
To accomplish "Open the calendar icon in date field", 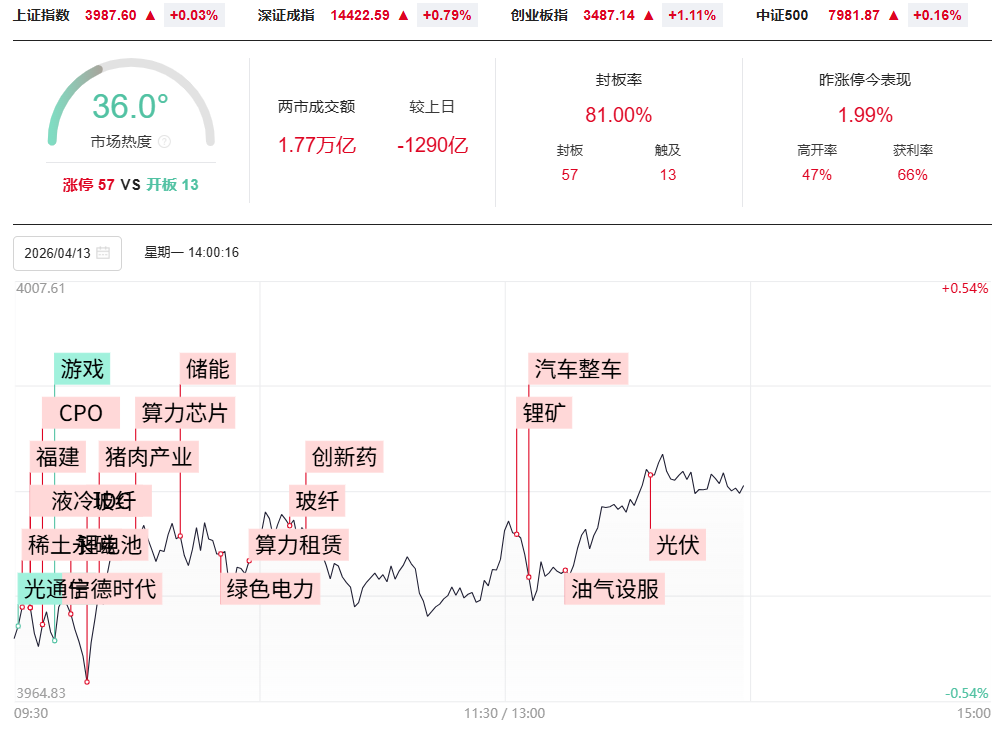I will click(104, 253).
